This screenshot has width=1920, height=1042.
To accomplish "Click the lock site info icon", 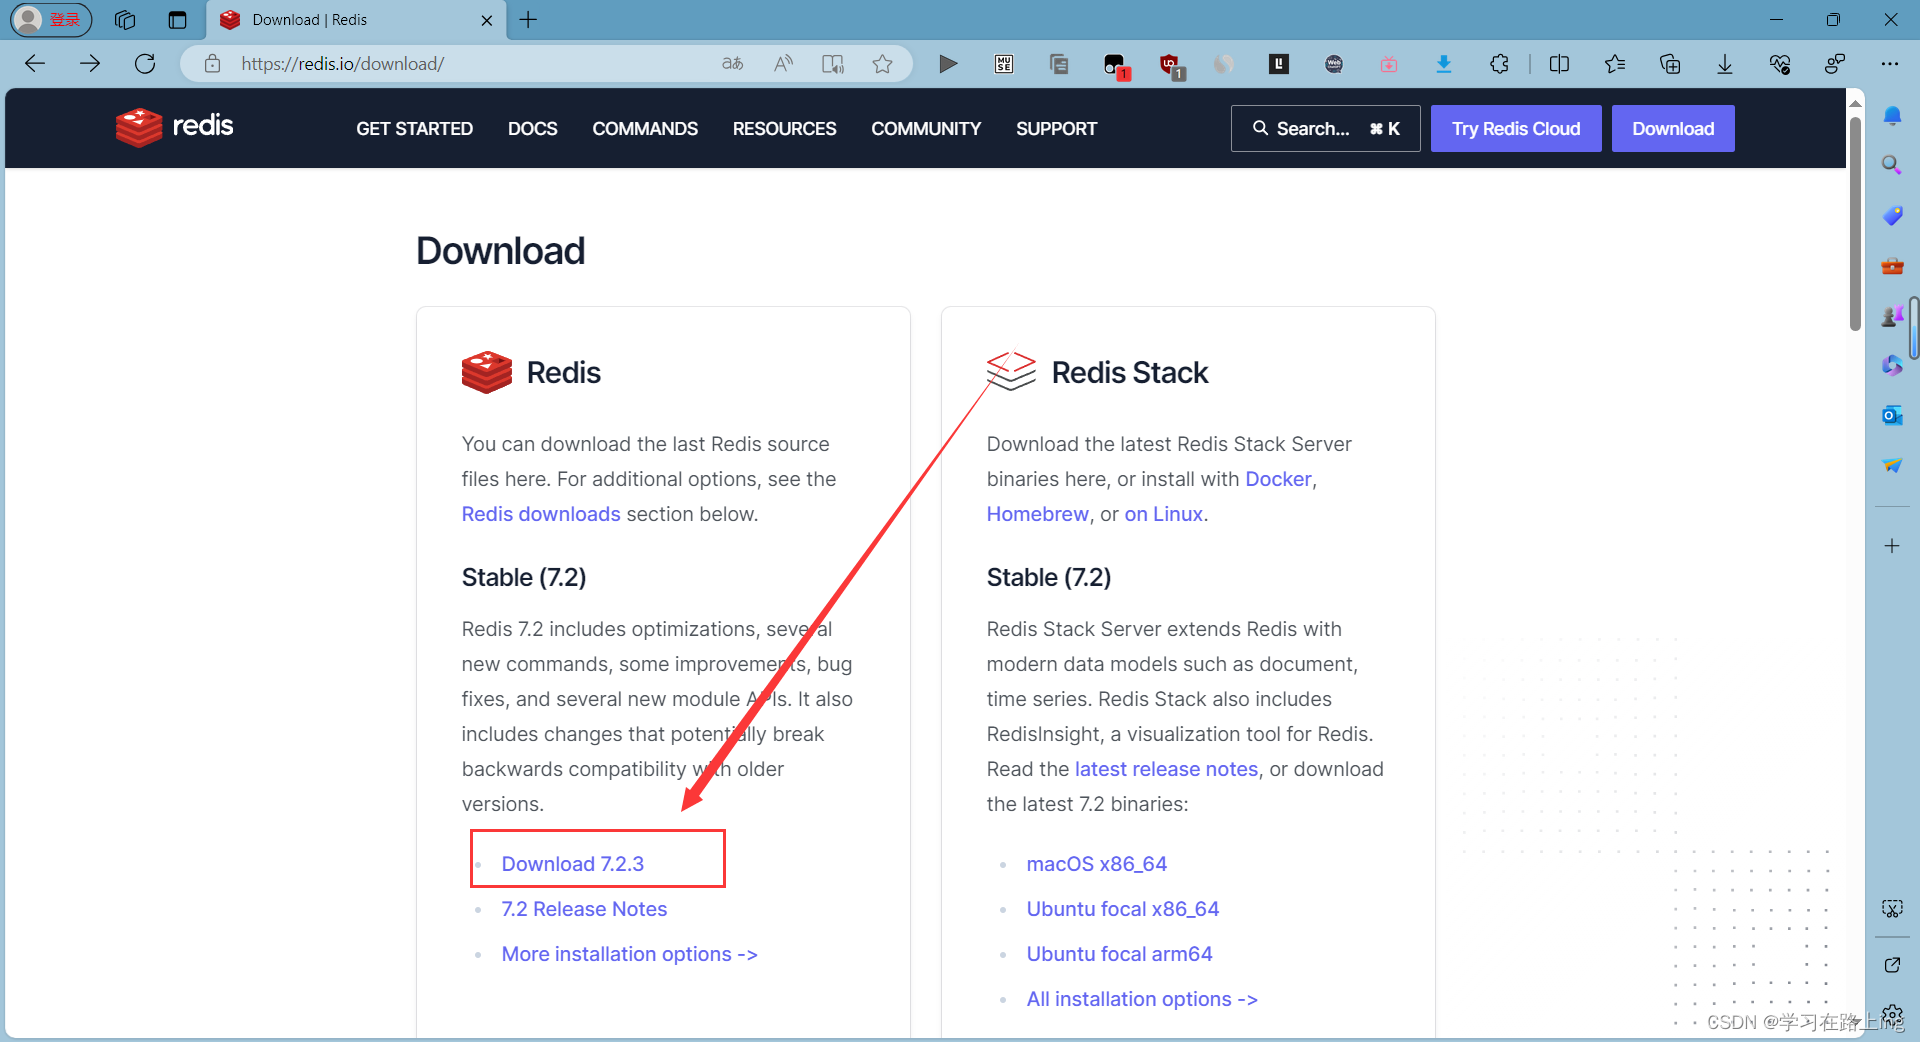I will pyautogui.click(x=212, y=64).
